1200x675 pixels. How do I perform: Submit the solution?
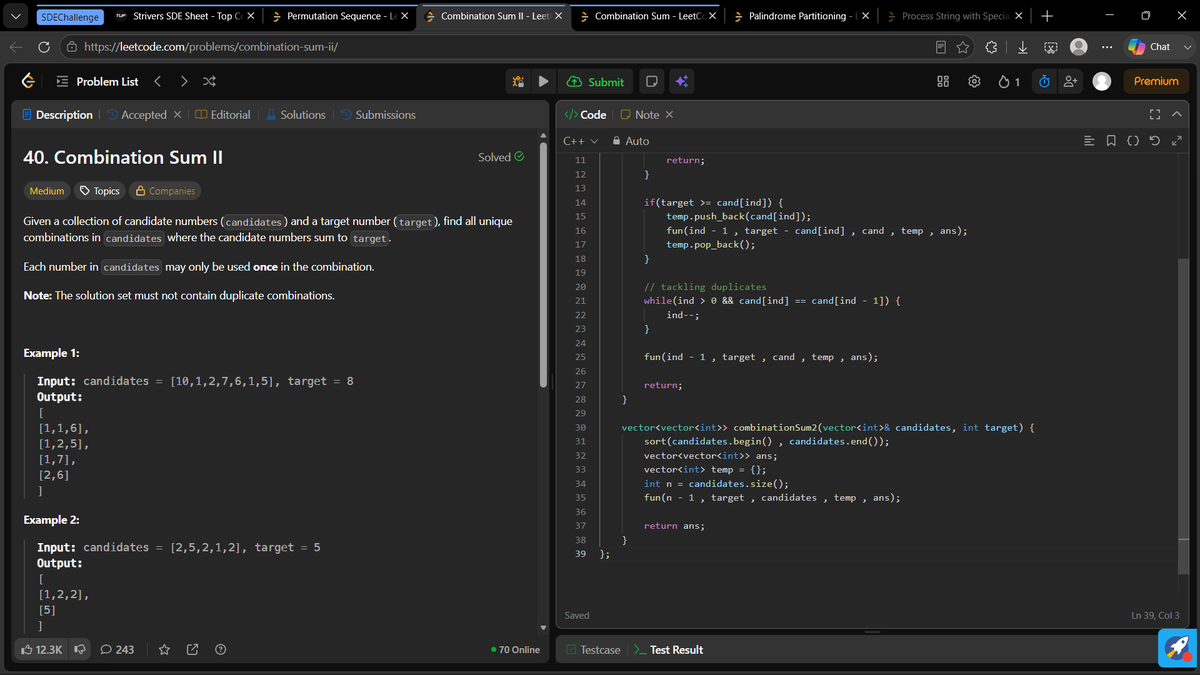[x=596, y=82]
